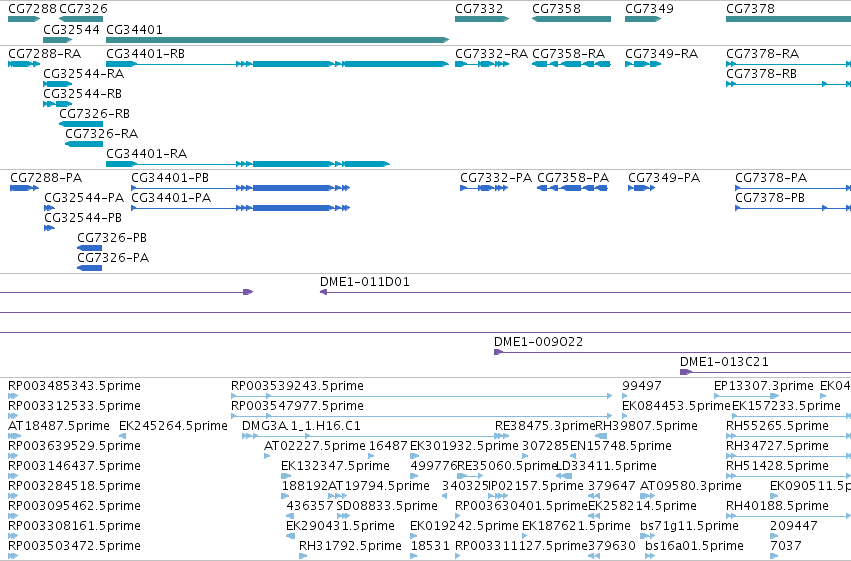Screen dimensions: 851x561
Task: Click transcript CG32544-RB
Action: (82, 94)
